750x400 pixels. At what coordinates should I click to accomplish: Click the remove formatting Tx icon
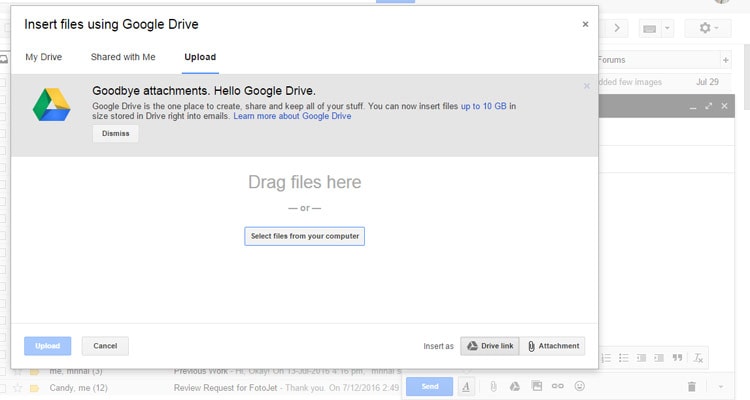(698, 358)
